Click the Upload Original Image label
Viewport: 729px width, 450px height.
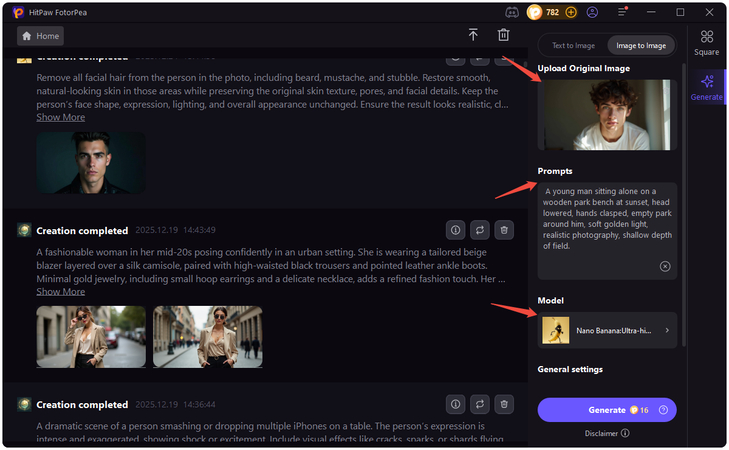pyautogui.click(x=584, y=68)
